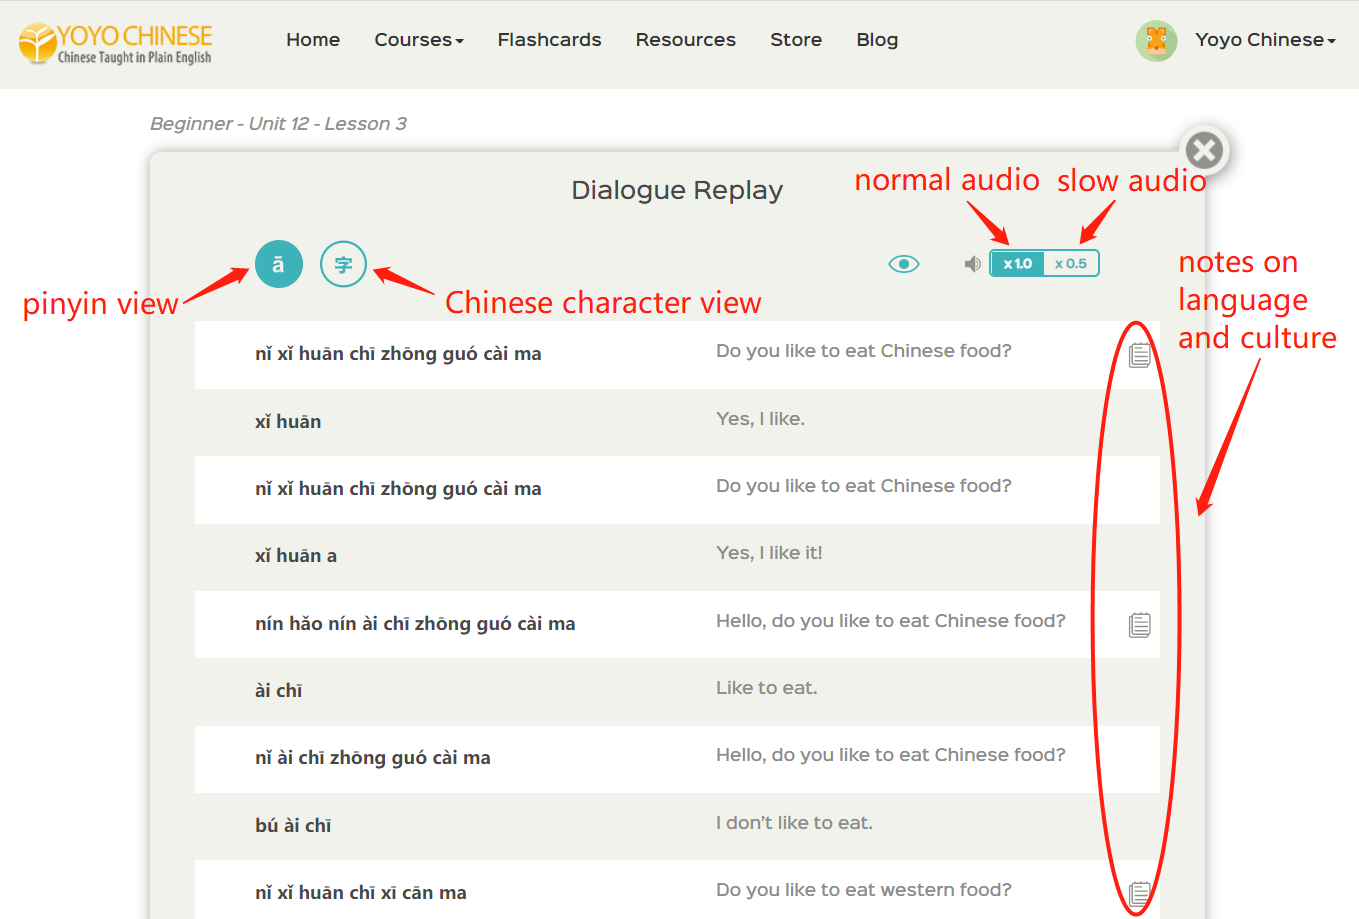The width and height of the screenshot is (1359, 919).
Task: Go to the Home page
Action: pyautogui.click(x=313, y=40)
